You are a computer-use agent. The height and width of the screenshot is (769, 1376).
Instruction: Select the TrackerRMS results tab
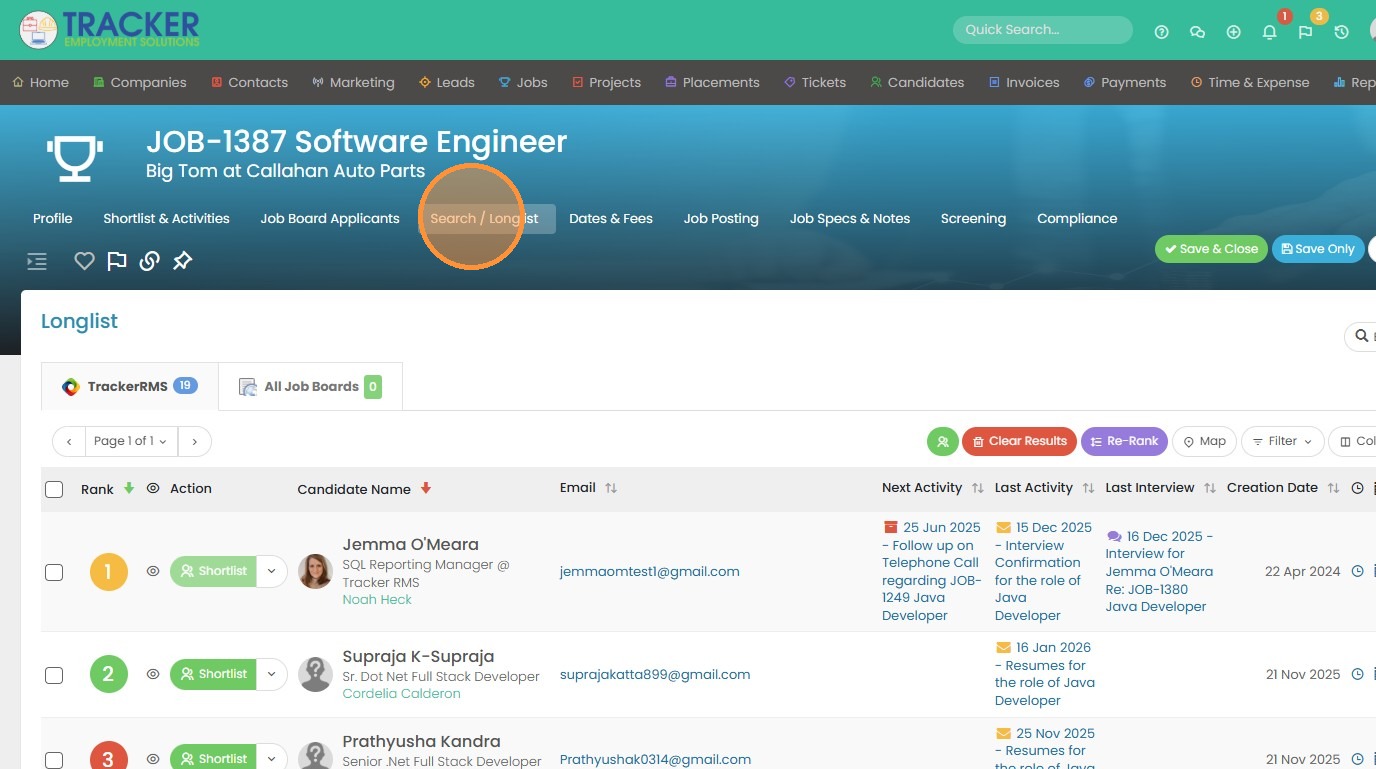tap(129, 386)
